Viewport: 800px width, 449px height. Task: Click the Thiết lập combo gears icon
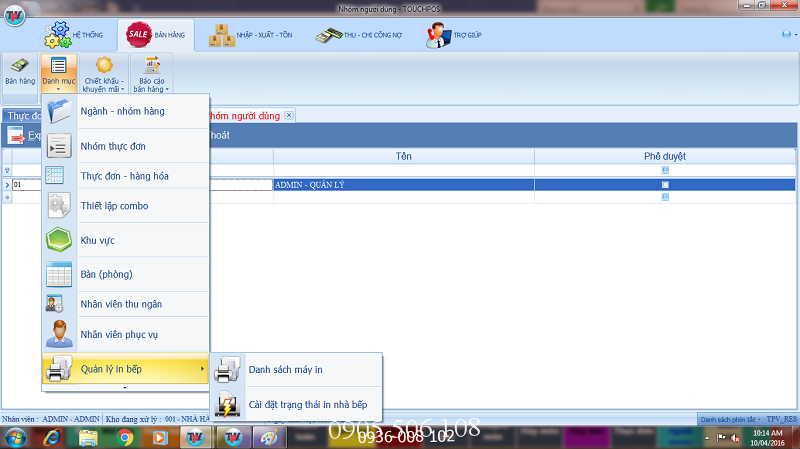(59, 206)
